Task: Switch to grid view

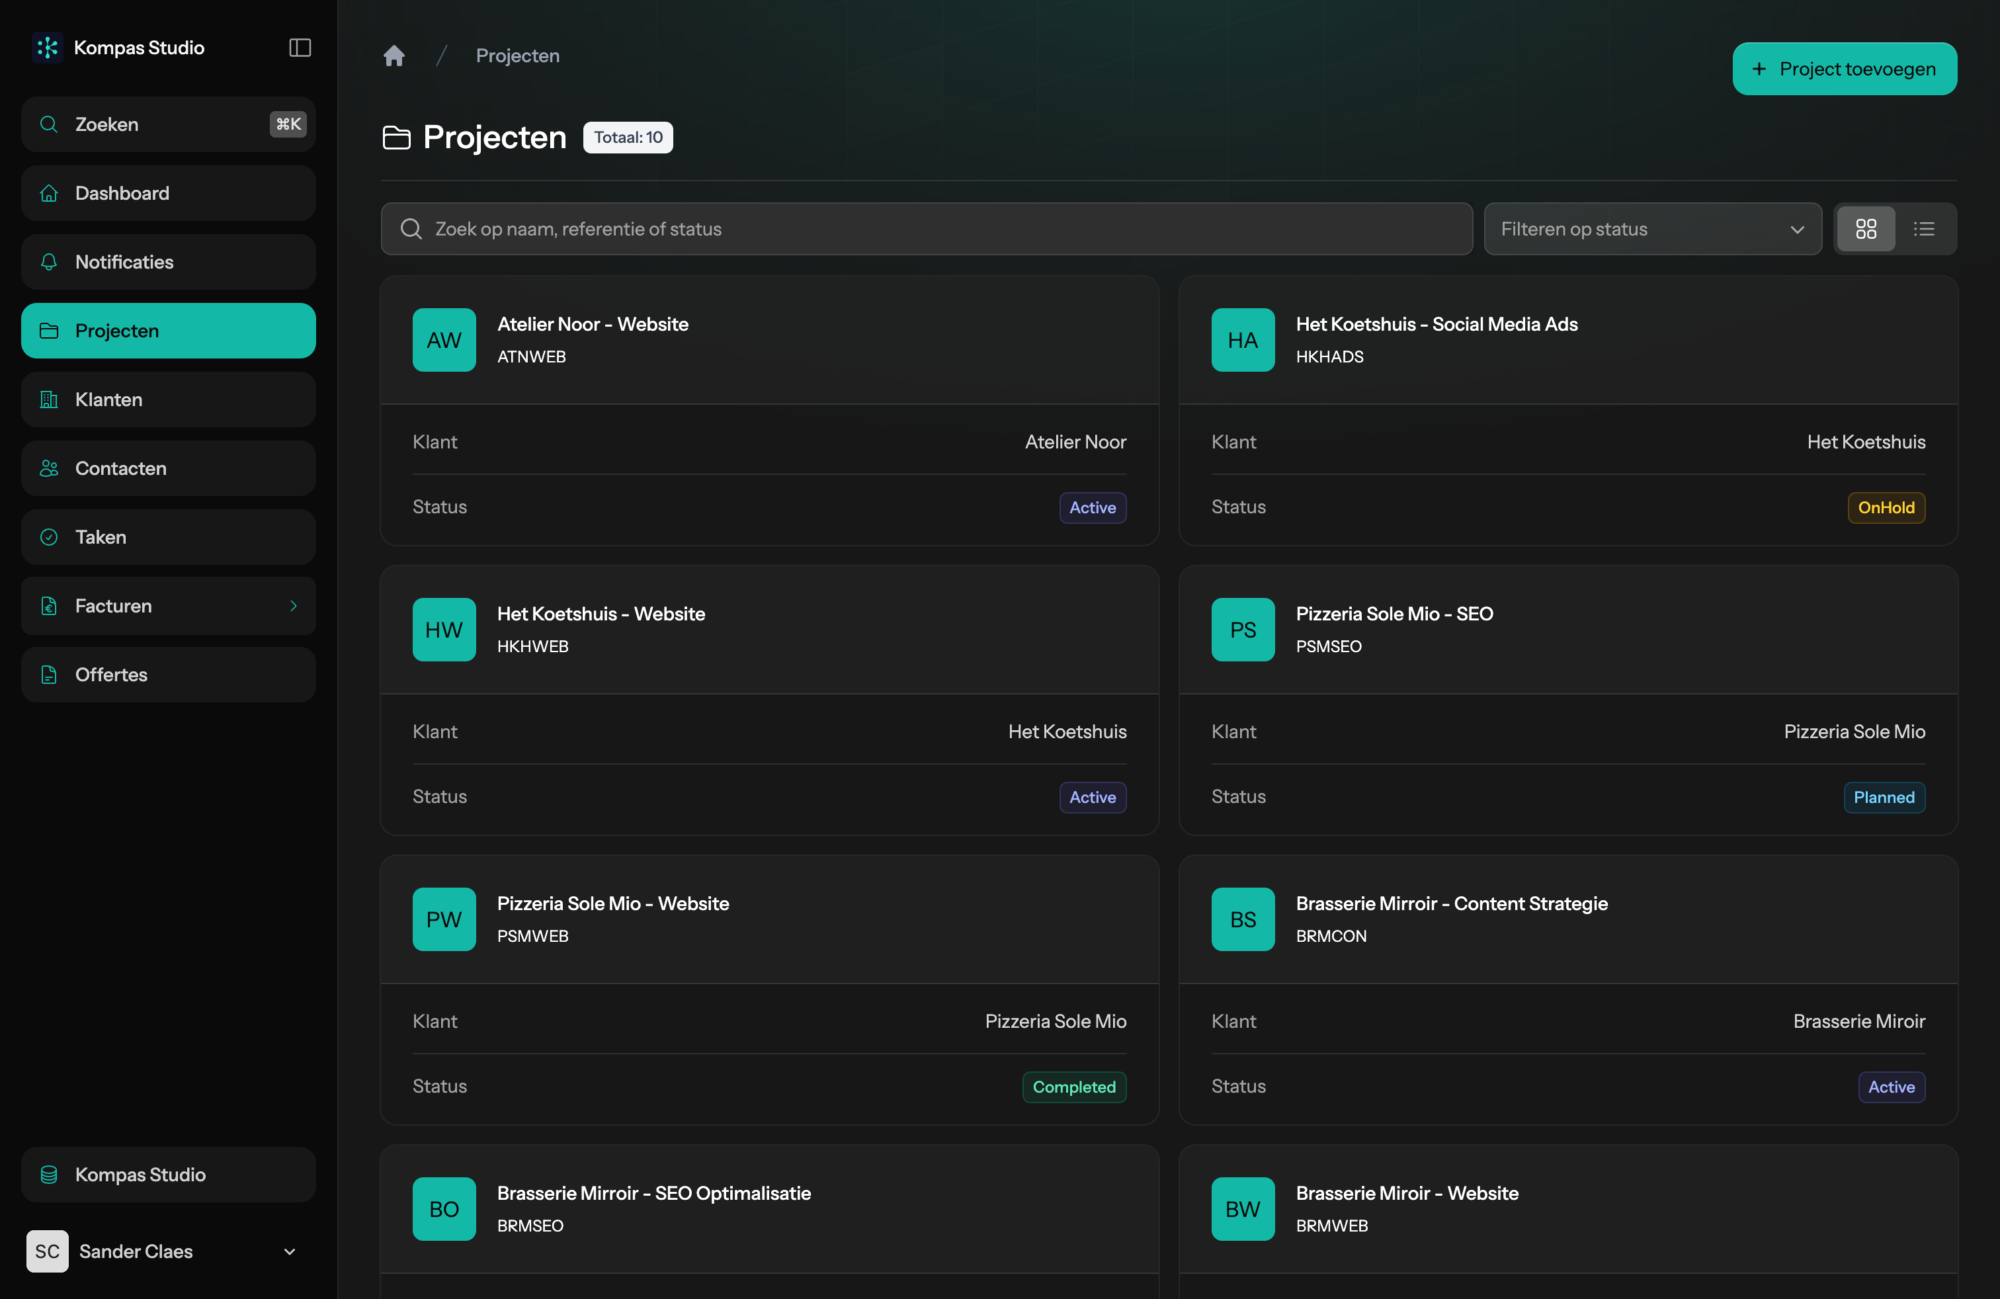Action: coord(1866,229)
